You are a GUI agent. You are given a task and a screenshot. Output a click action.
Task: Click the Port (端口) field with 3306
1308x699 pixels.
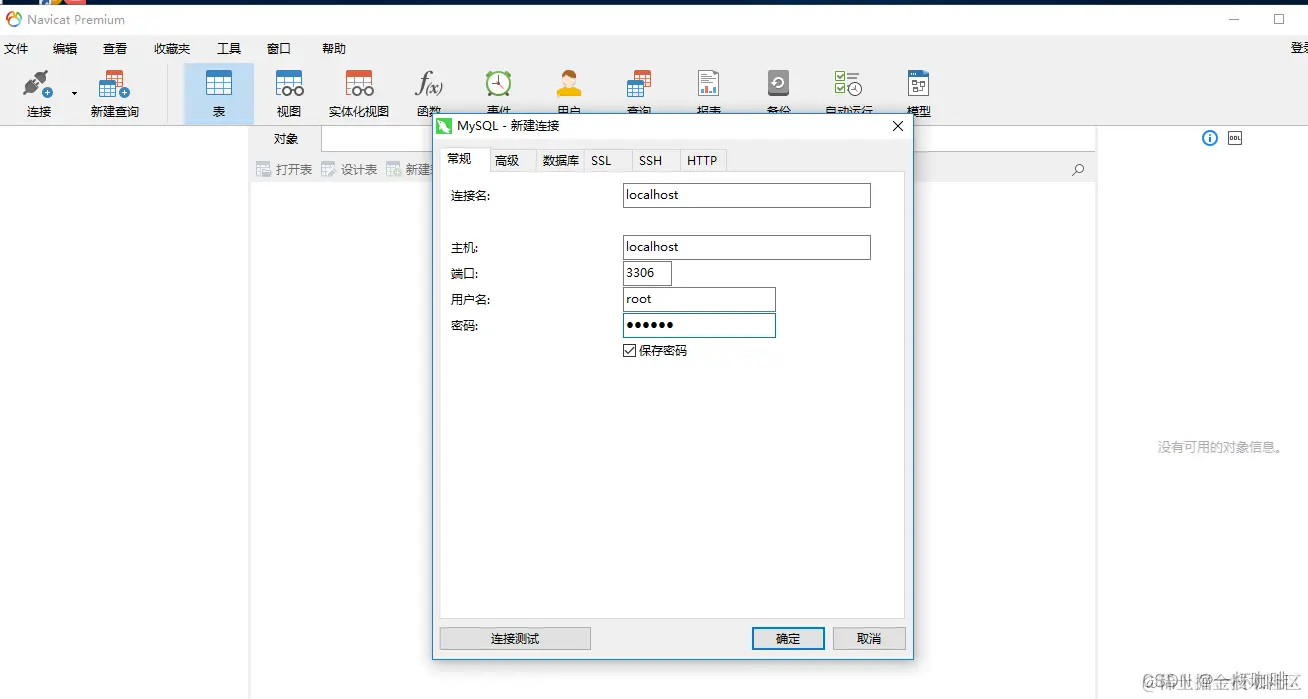pyautogui.click(x=647, y=273)
